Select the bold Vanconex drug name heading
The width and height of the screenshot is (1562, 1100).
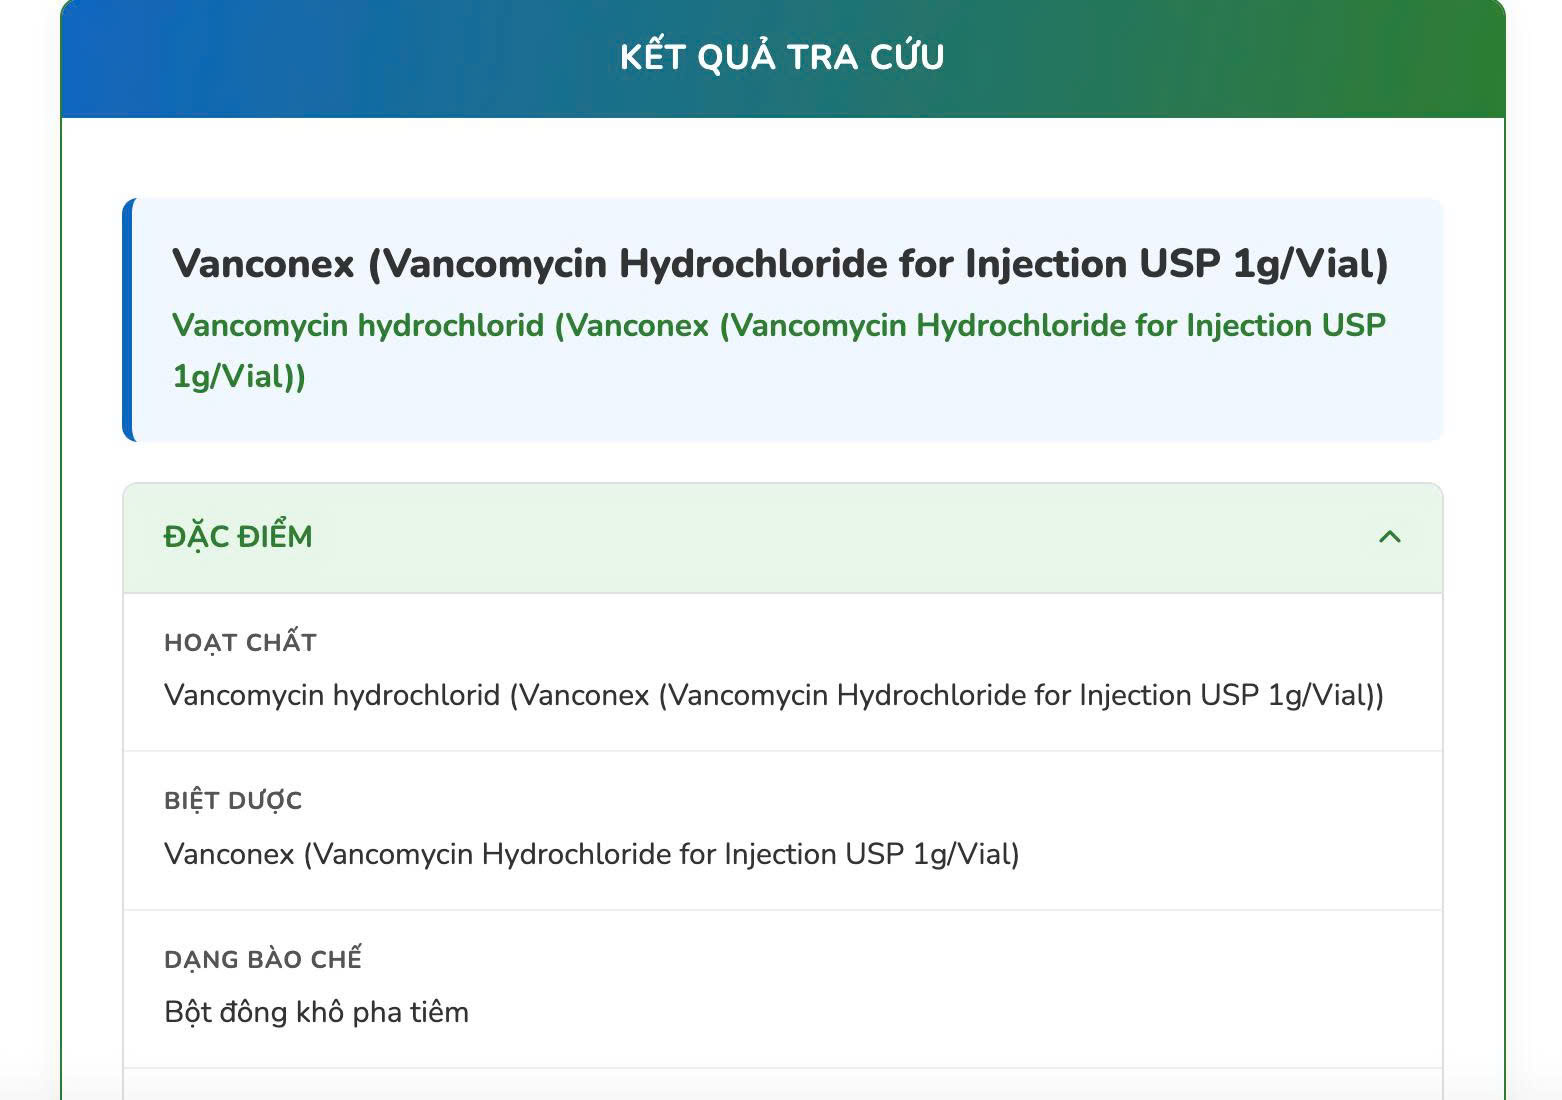(780, 264)
